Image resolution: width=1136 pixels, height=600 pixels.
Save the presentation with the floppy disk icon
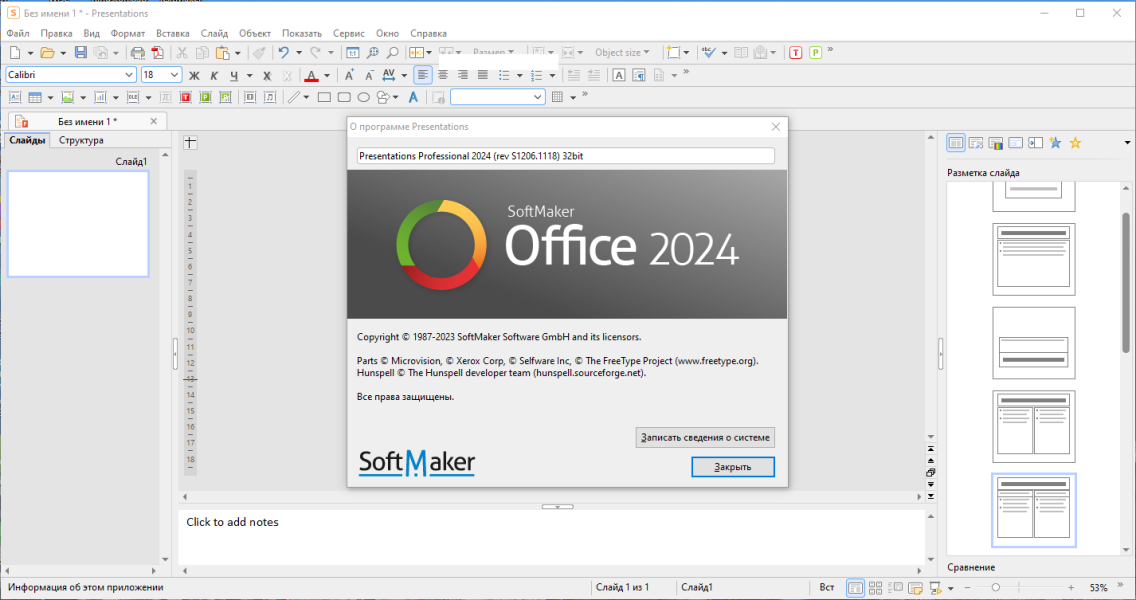[80, 52]
